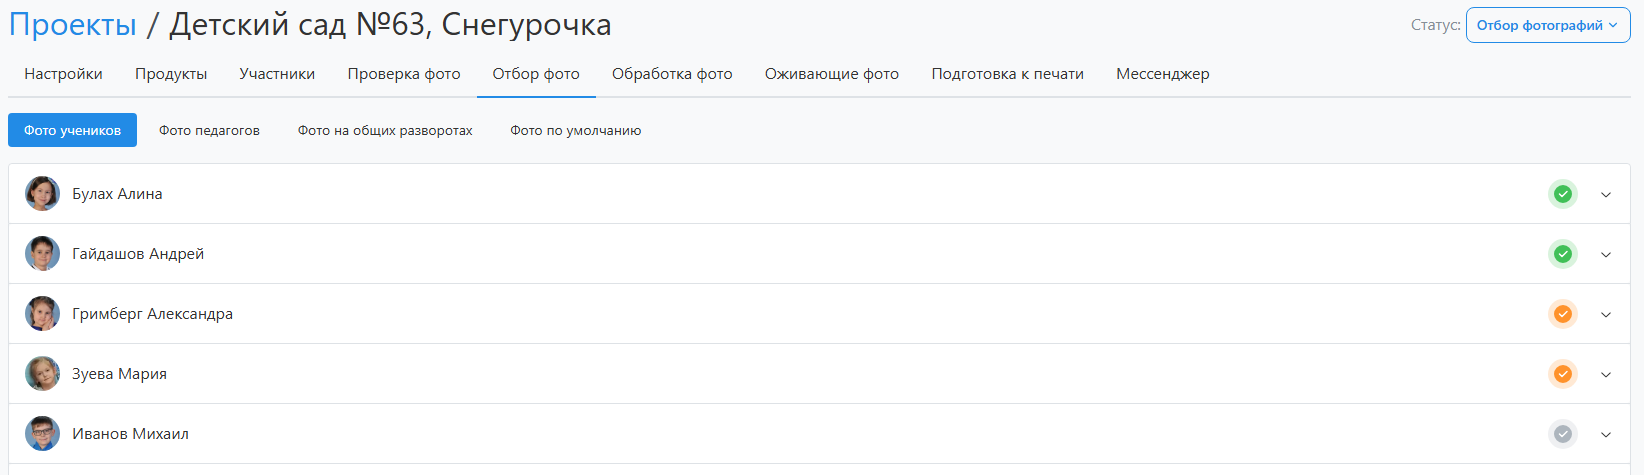
Task: Follow the Проекты breadcrumb link
Action: (73, 24)
